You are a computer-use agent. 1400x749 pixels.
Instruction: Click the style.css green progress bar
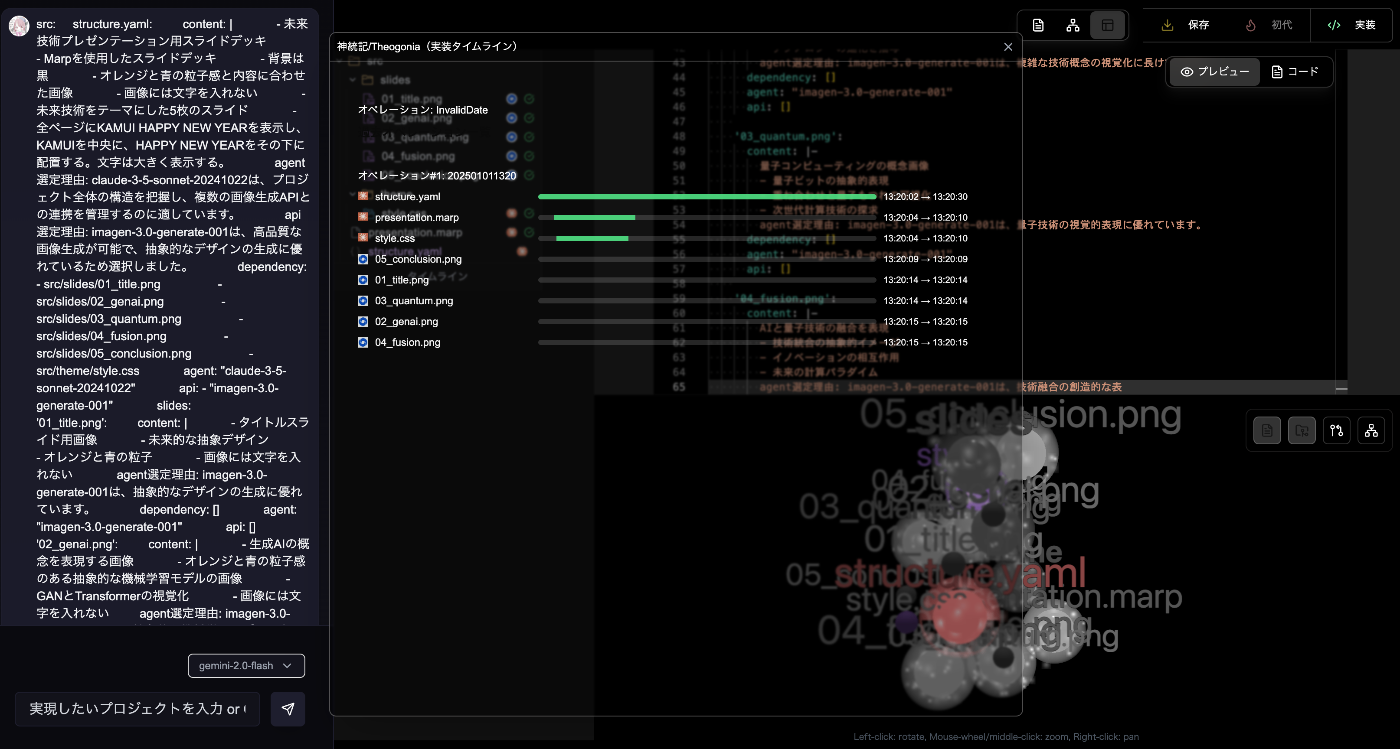tap(592, 238)
